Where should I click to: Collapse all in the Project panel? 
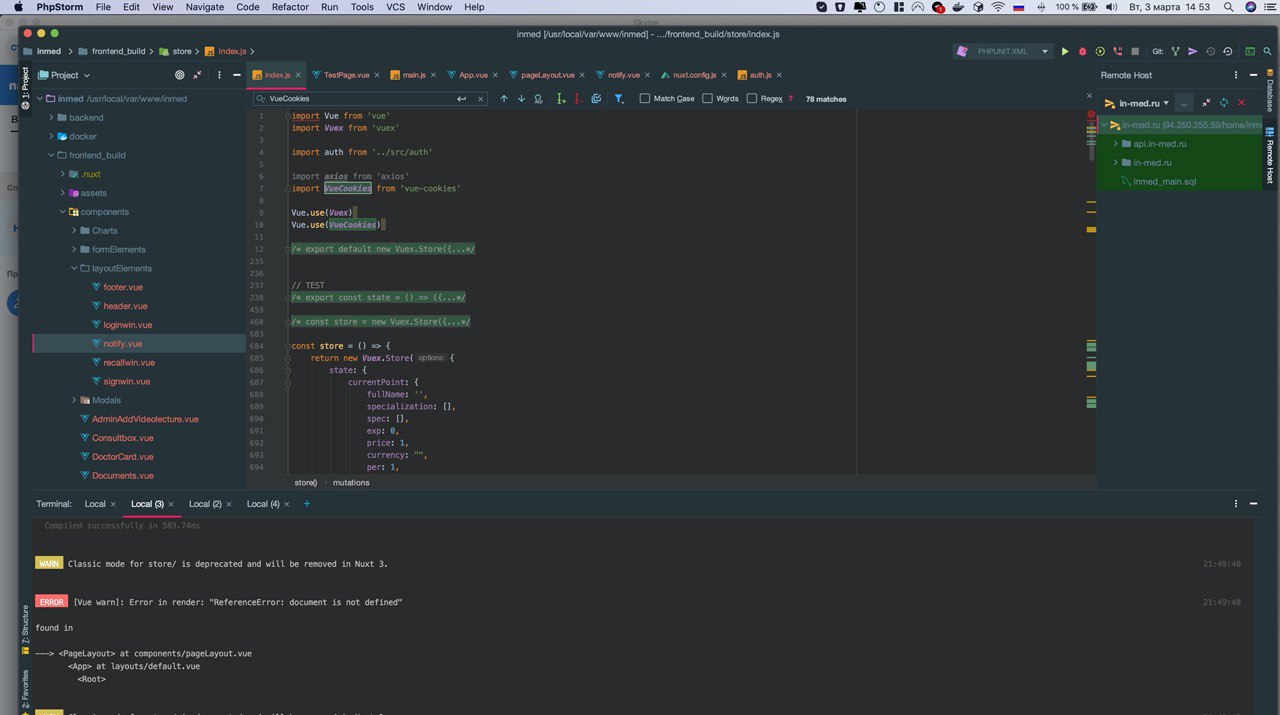pyautogui.click(x=197, y=75)
